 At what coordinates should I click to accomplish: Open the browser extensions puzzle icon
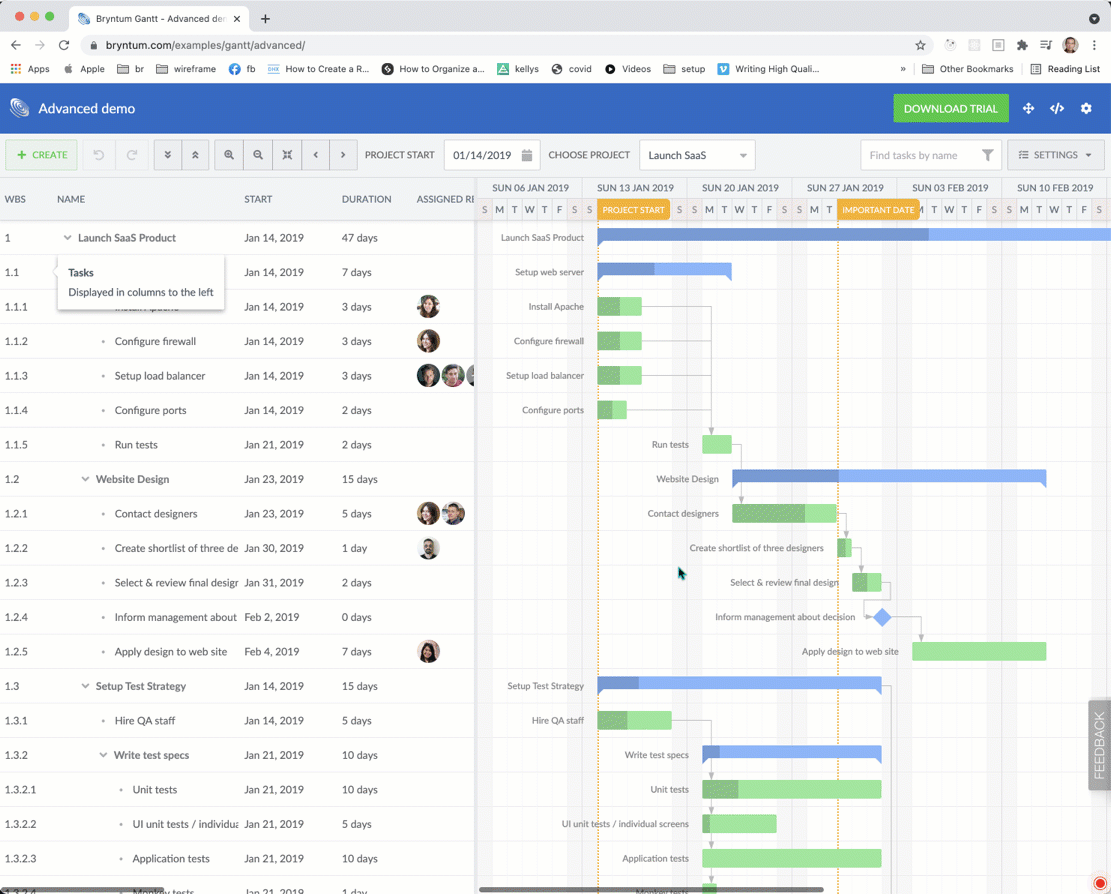click(1022, 45)
